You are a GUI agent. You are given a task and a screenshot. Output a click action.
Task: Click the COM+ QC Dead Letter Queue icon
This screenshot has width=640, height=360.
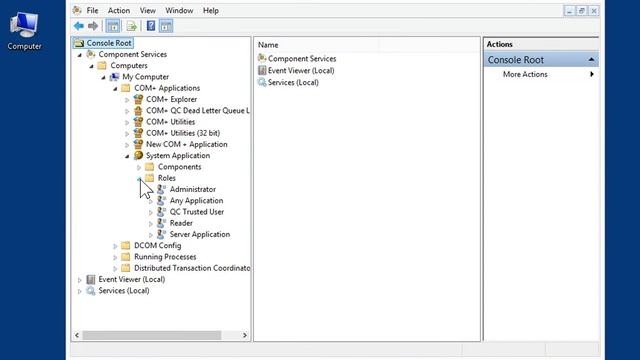(138, 111)
